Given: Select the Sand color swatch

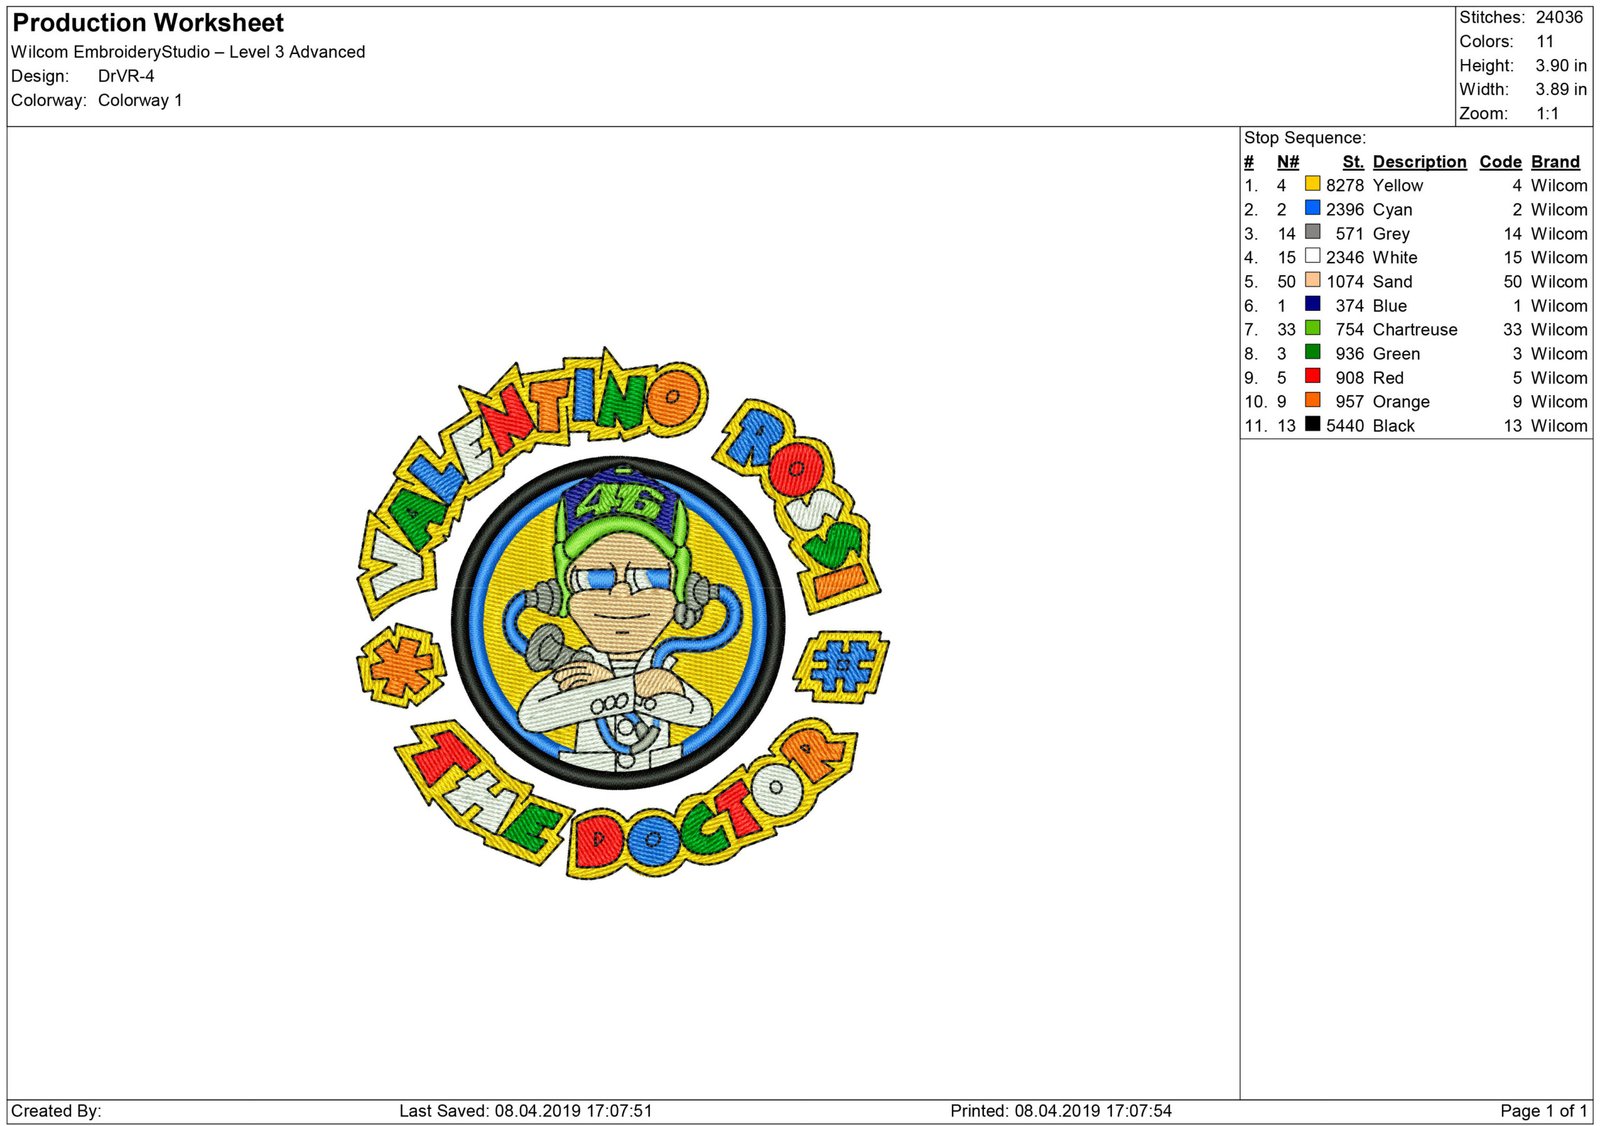Looking at the screenshot, I should point(1312,280).
